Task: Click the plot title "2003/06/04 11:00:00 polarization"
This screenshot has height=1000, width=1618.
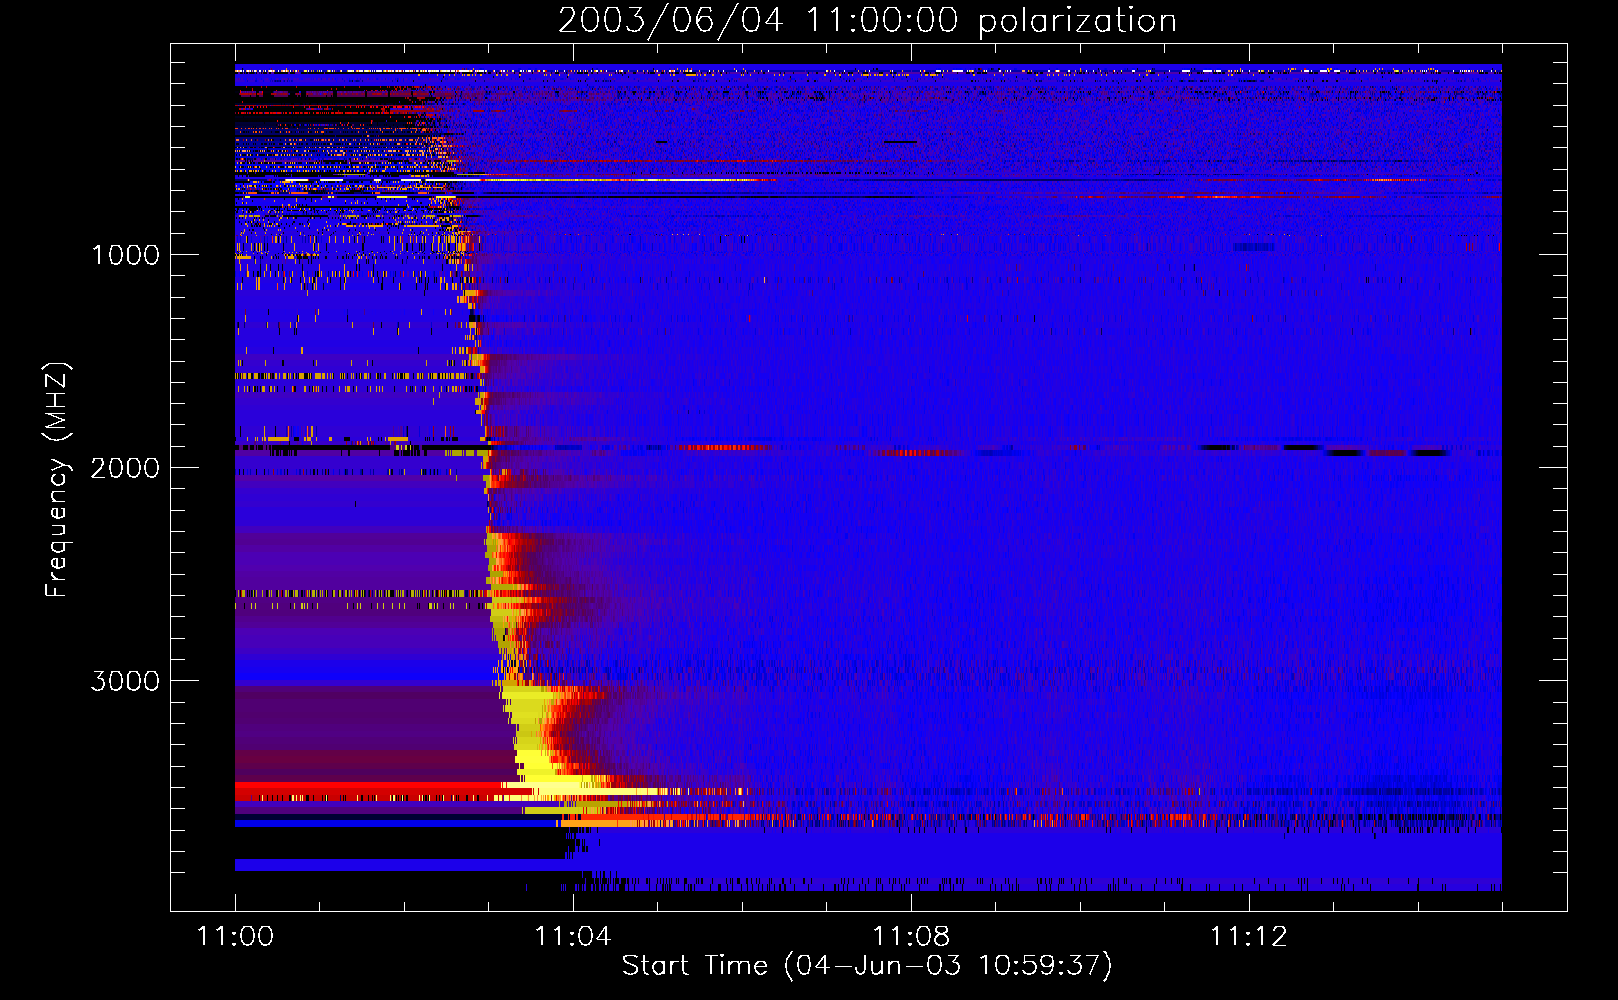Action: click(x=867, y=21)
